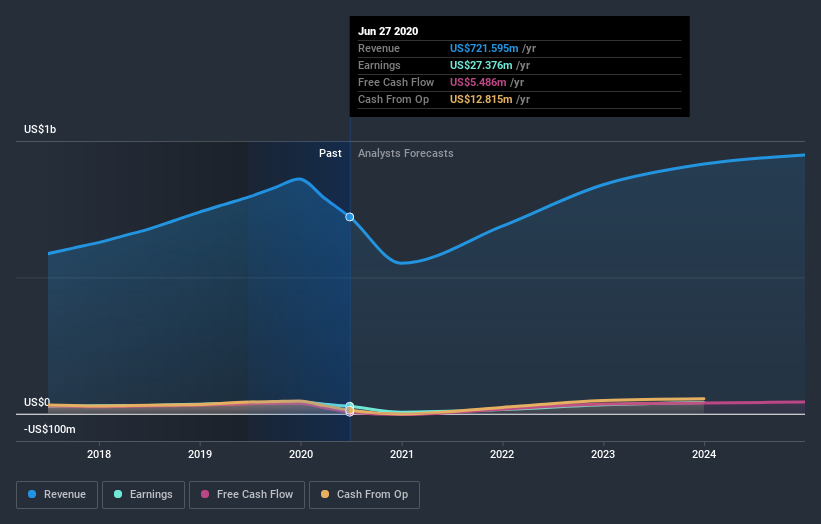Click the Cash From Op label in tooltip
821x524 pixels.
point(394,99)
